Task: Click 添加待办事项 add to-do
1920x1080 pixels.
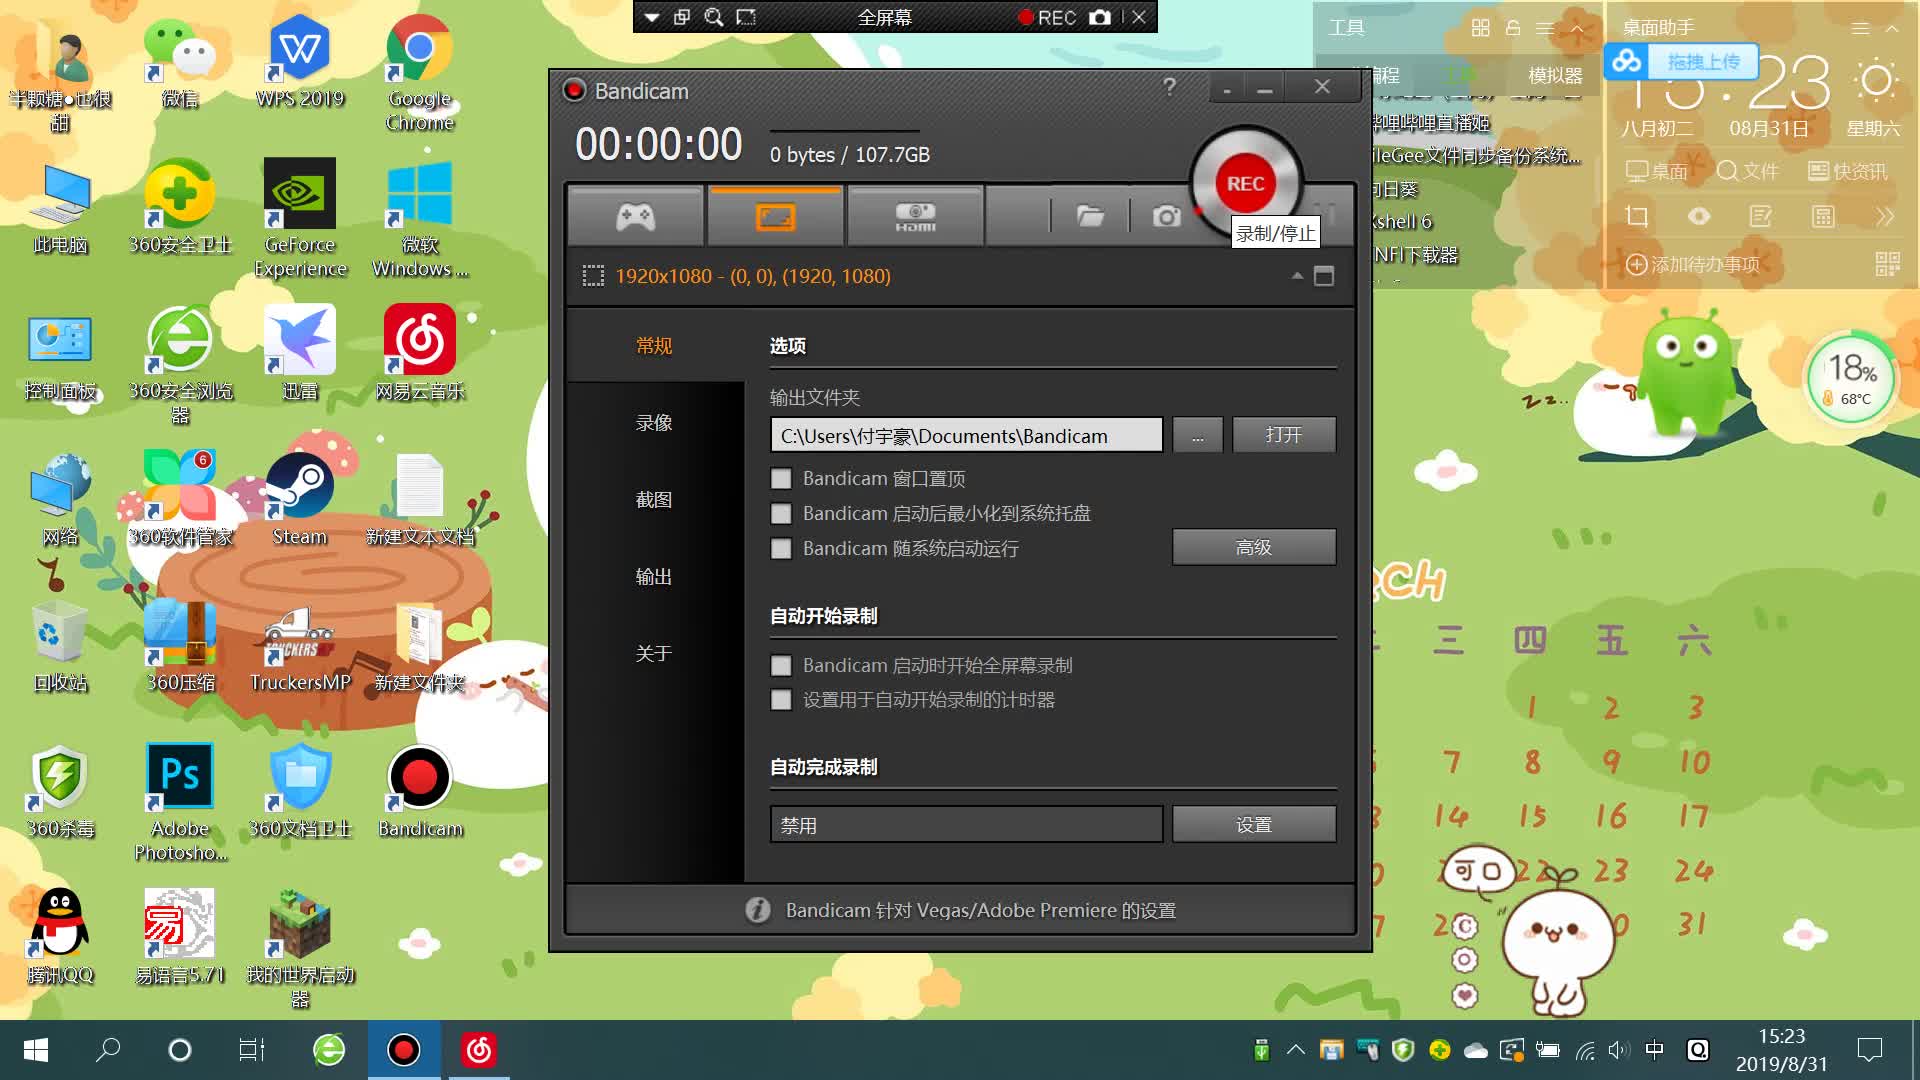Action: tap(1693, 264)
